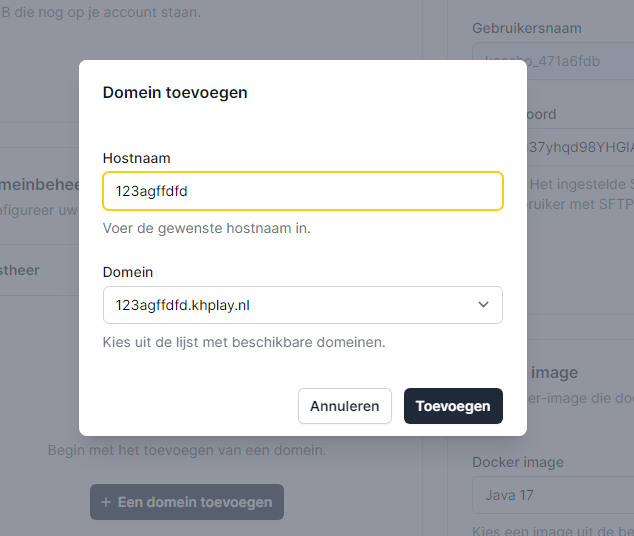
Task: Click the Domein field label
Action: point(128,272)
